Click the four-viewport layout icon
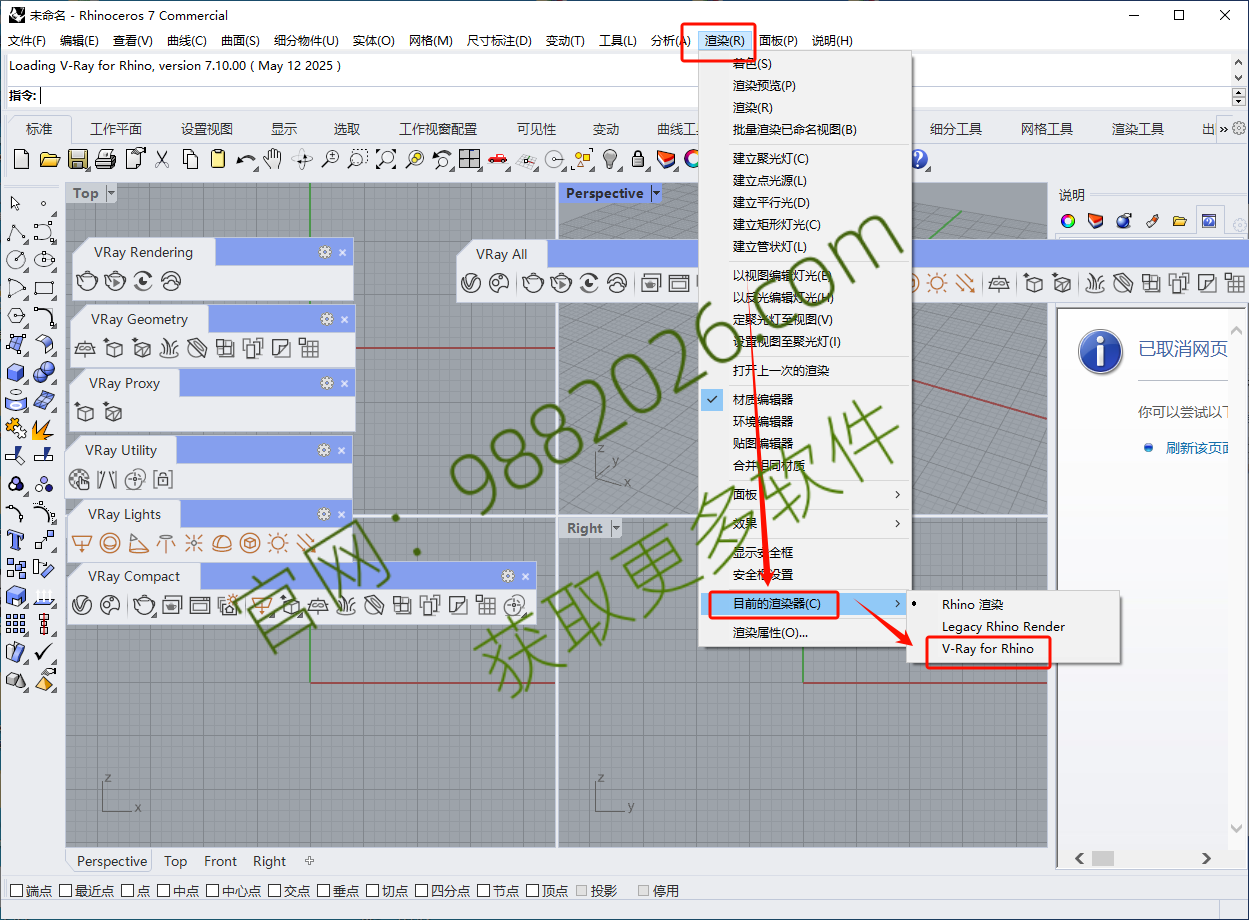Viewport: 1249px width, 920px height. (469, 159)
